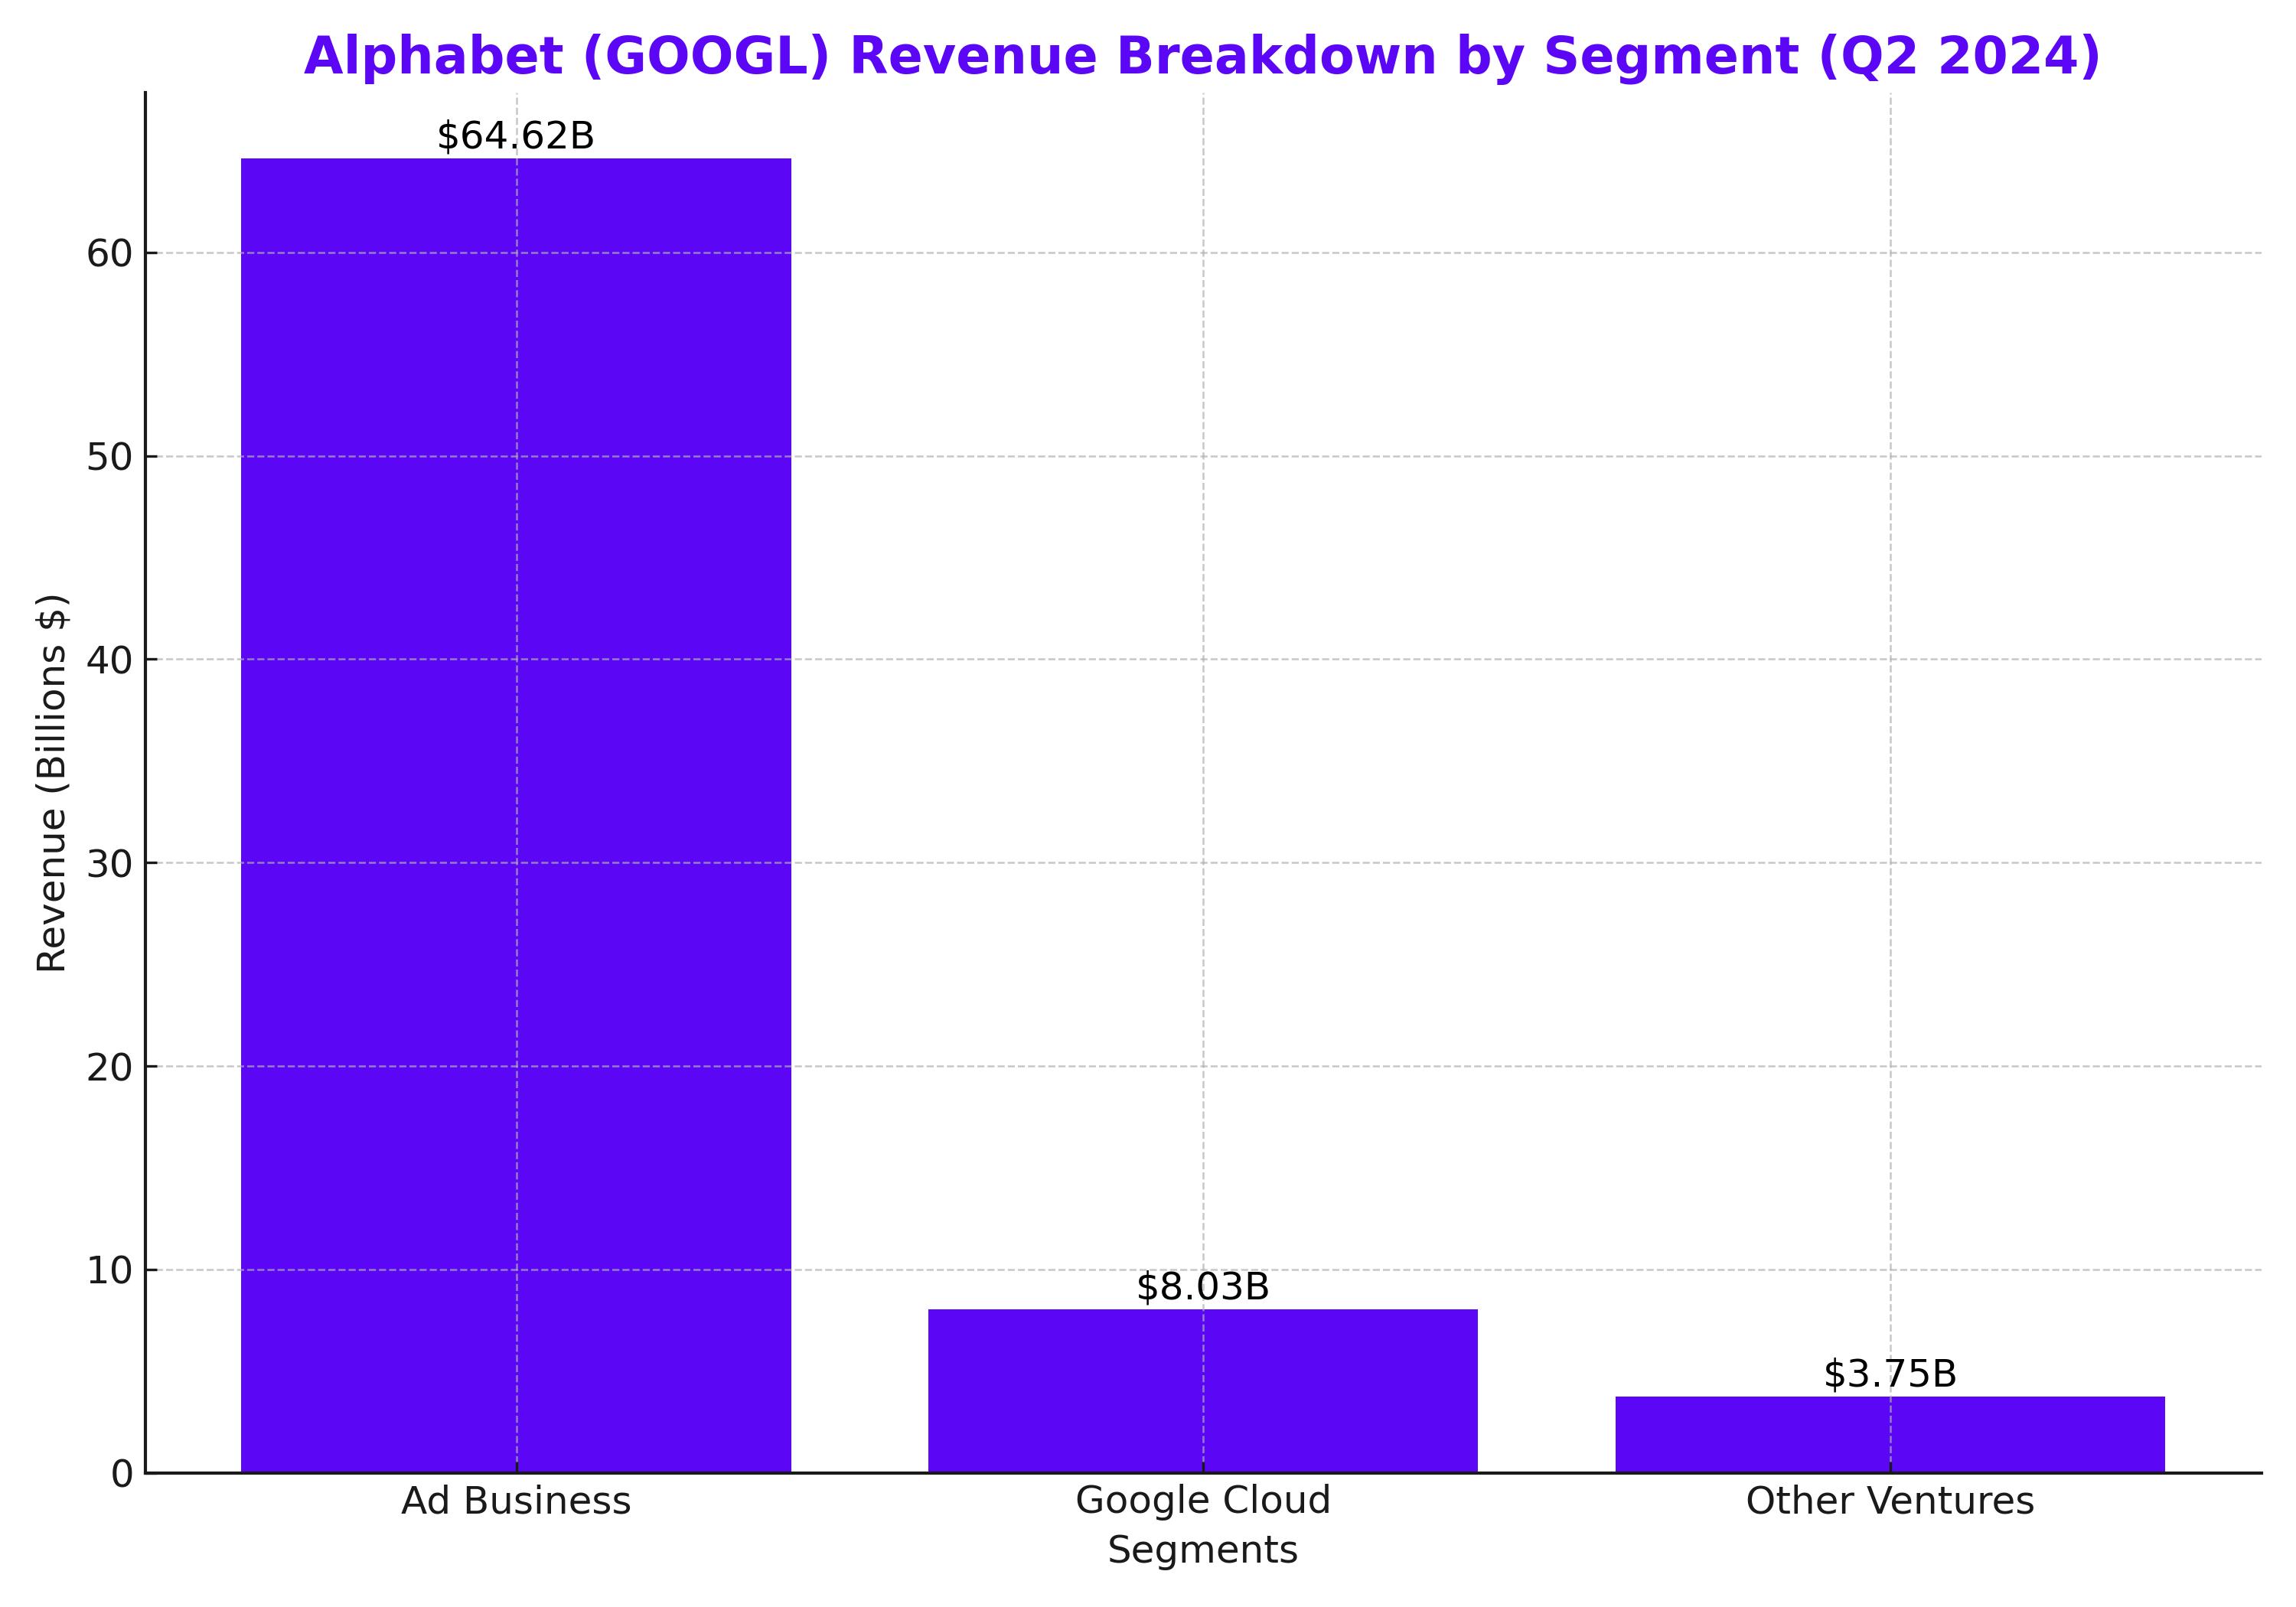Click the 60 tick label on y-axis
The image size is (2296, 1607).
(109, 254)
